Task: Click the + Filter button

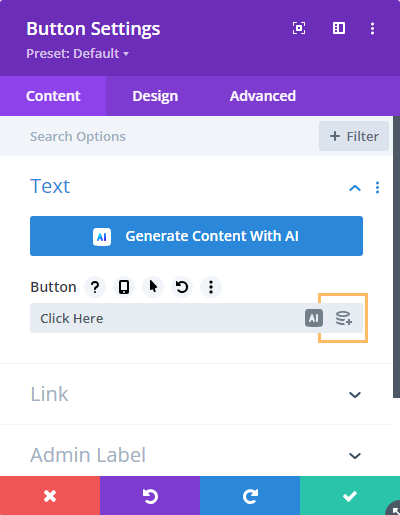Action: [354, 136]
